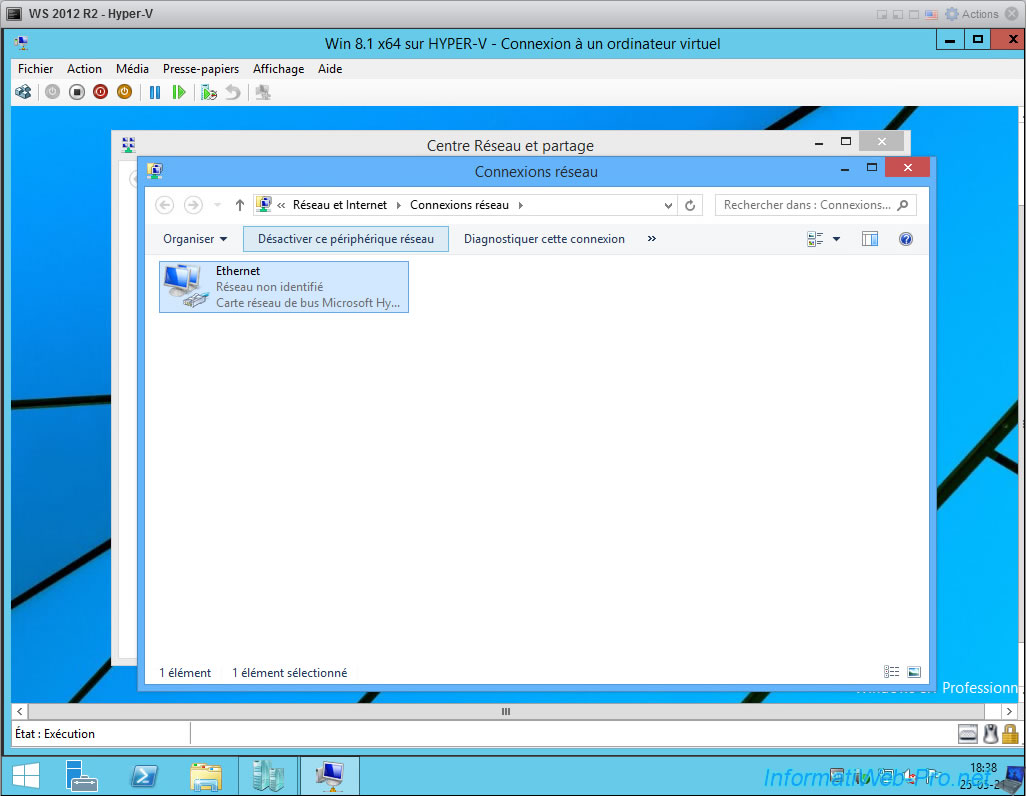Click the VM connection taskbar icon
The height and width of the screenshot is (796, 1026).
tap(330, 776)
